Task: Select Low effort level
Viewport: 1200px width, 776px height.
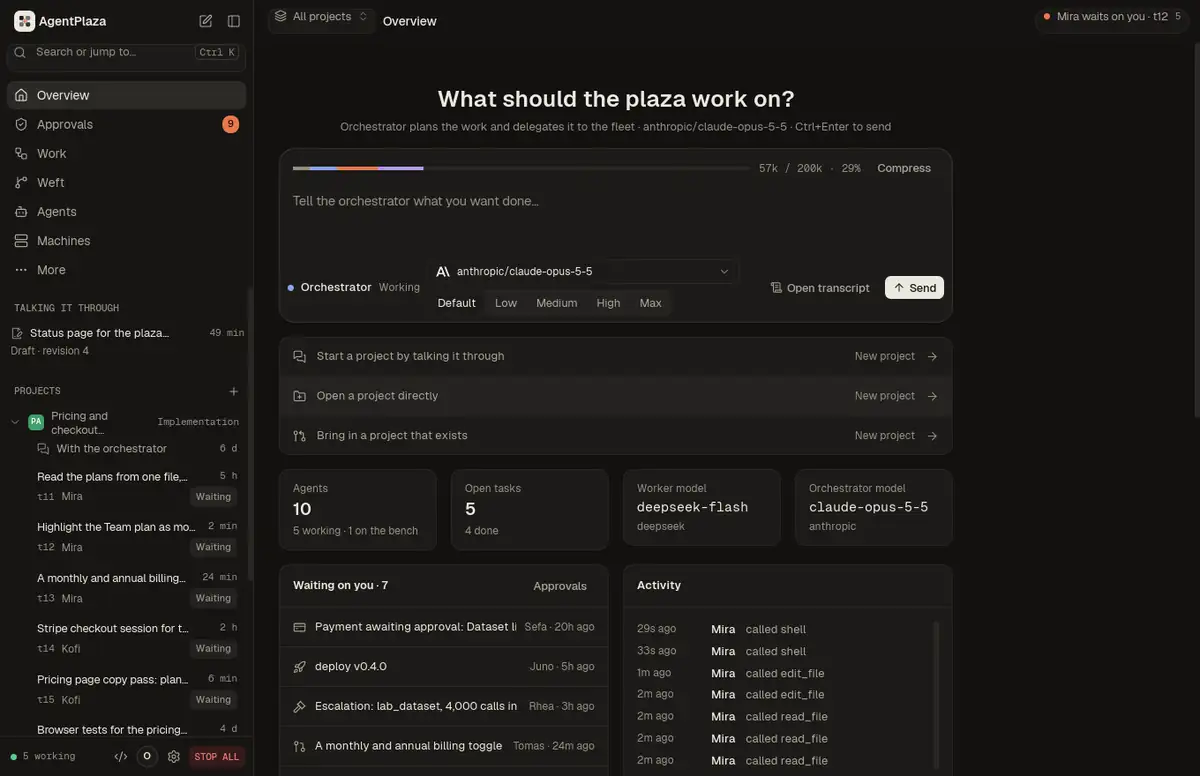Action: [506, 303]
